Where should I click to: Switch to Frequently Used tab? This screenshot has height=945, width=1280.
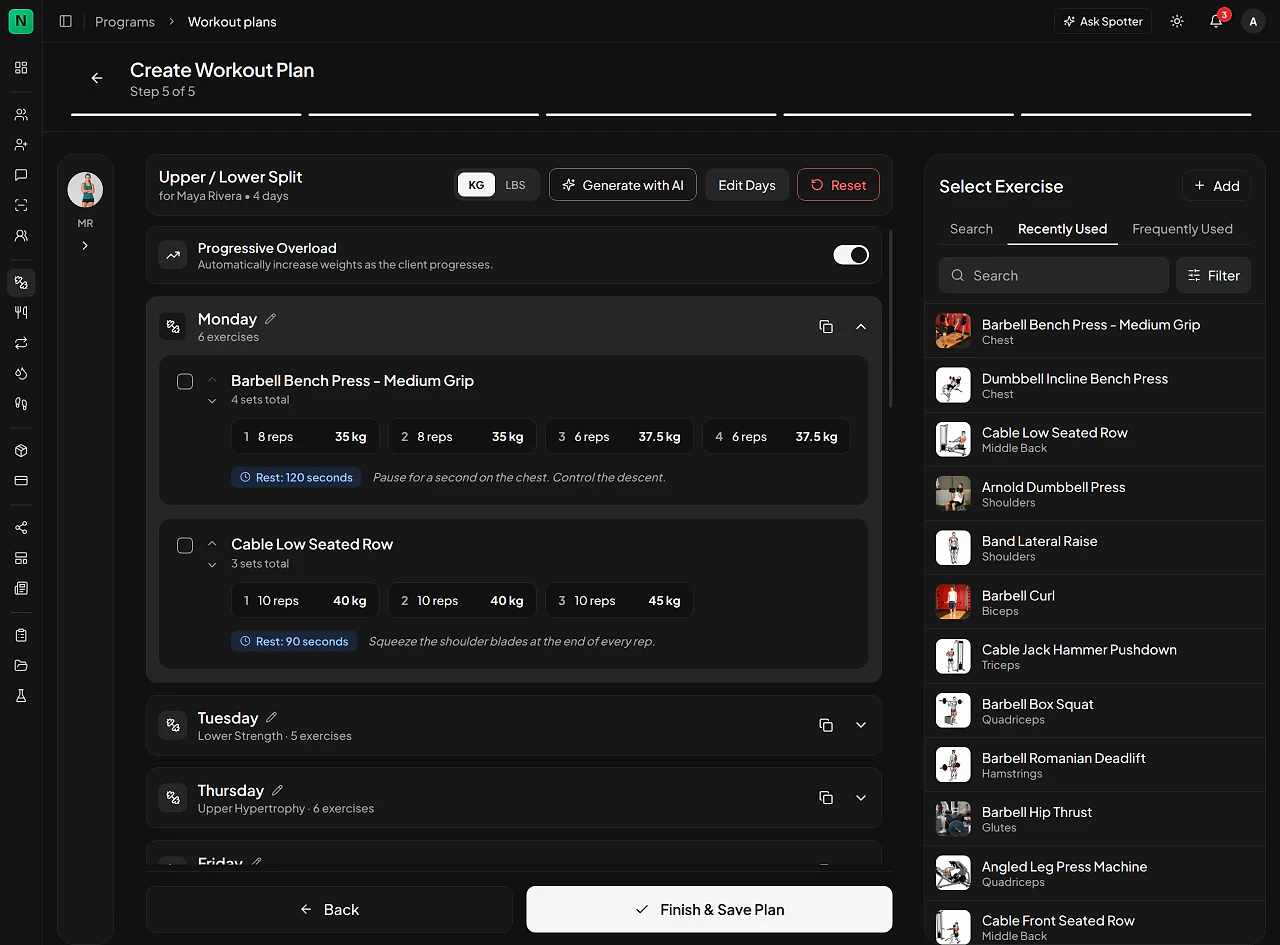click(1182, 229)
